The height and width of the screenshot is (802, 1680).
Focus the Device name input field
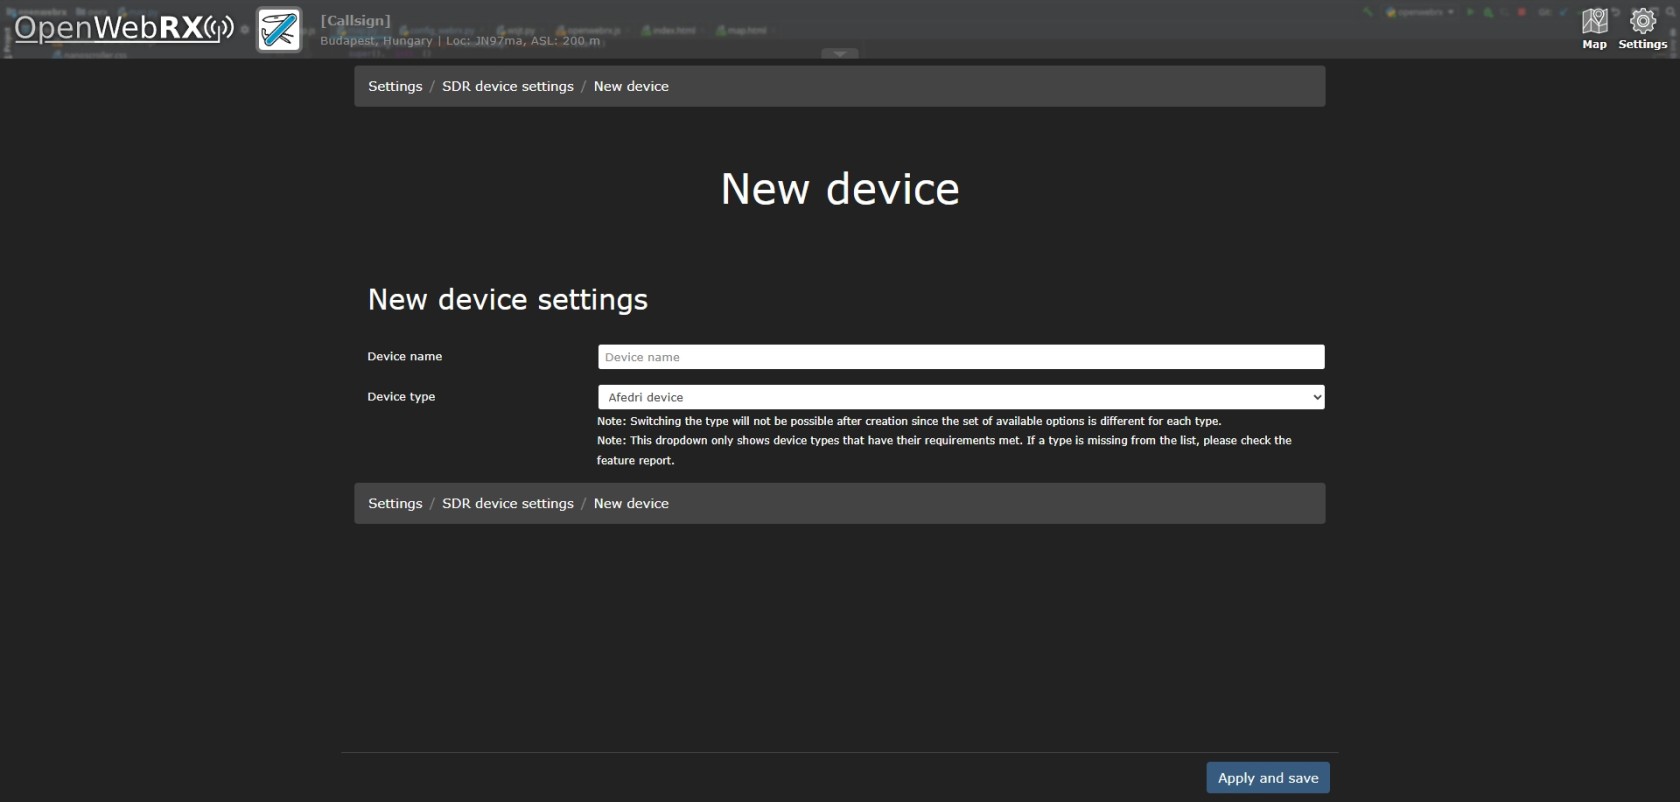pos(961,357)
